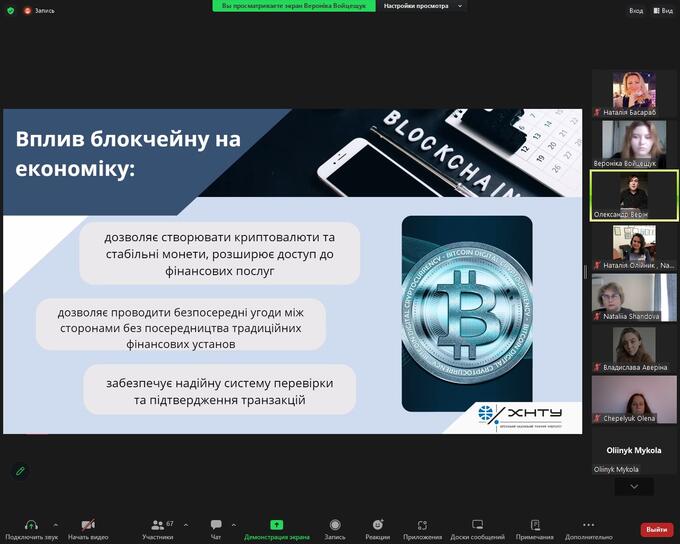Open the More (Дополнительно) options menu
The width and height of the screenshot is (680, 544).
tap(588, 526)
